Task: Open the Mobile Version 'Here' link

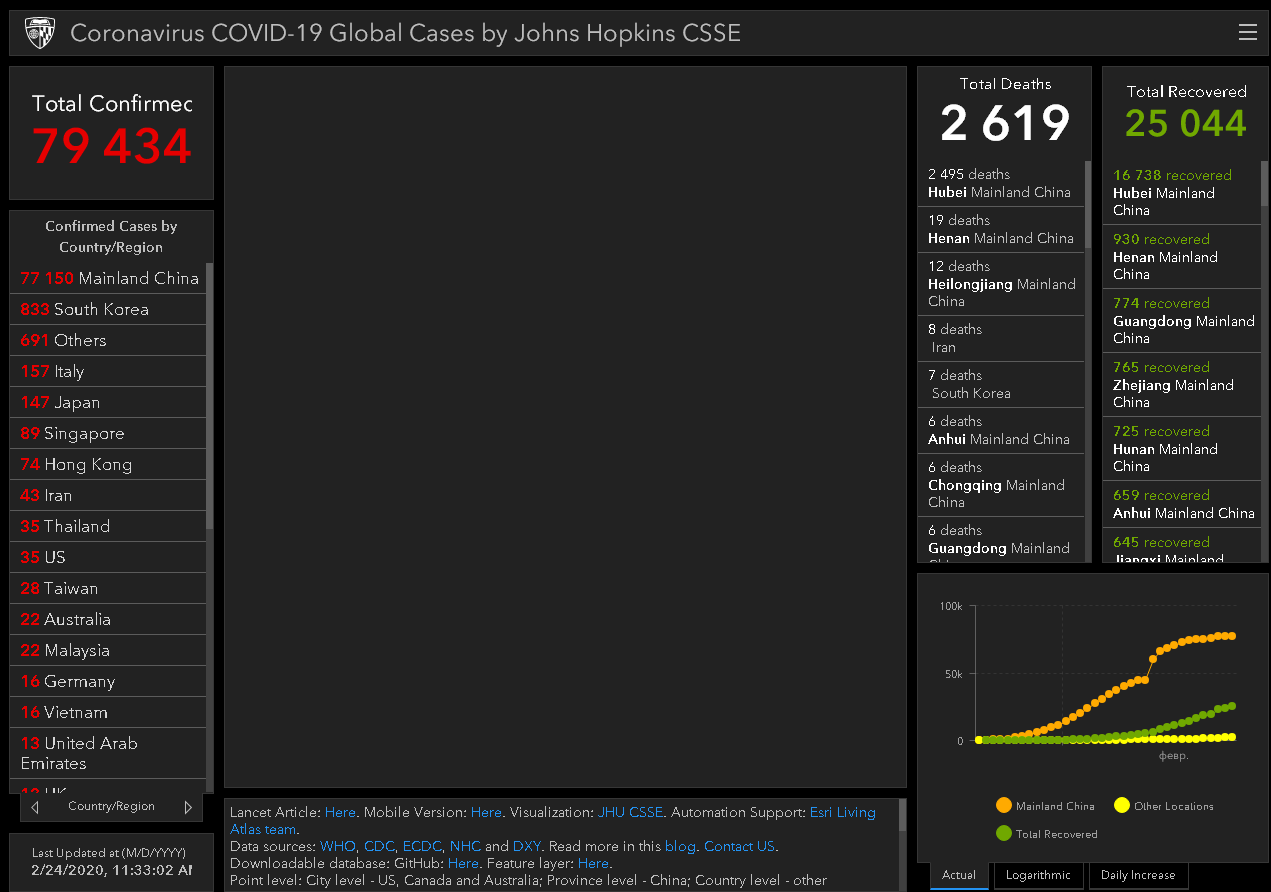Action: 486,812
